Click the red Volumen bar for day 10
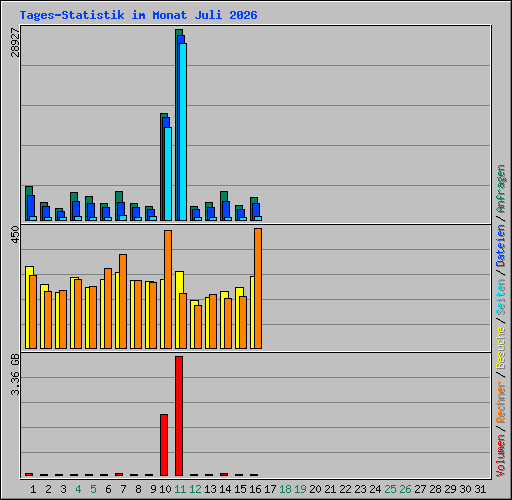 point(164,445)
